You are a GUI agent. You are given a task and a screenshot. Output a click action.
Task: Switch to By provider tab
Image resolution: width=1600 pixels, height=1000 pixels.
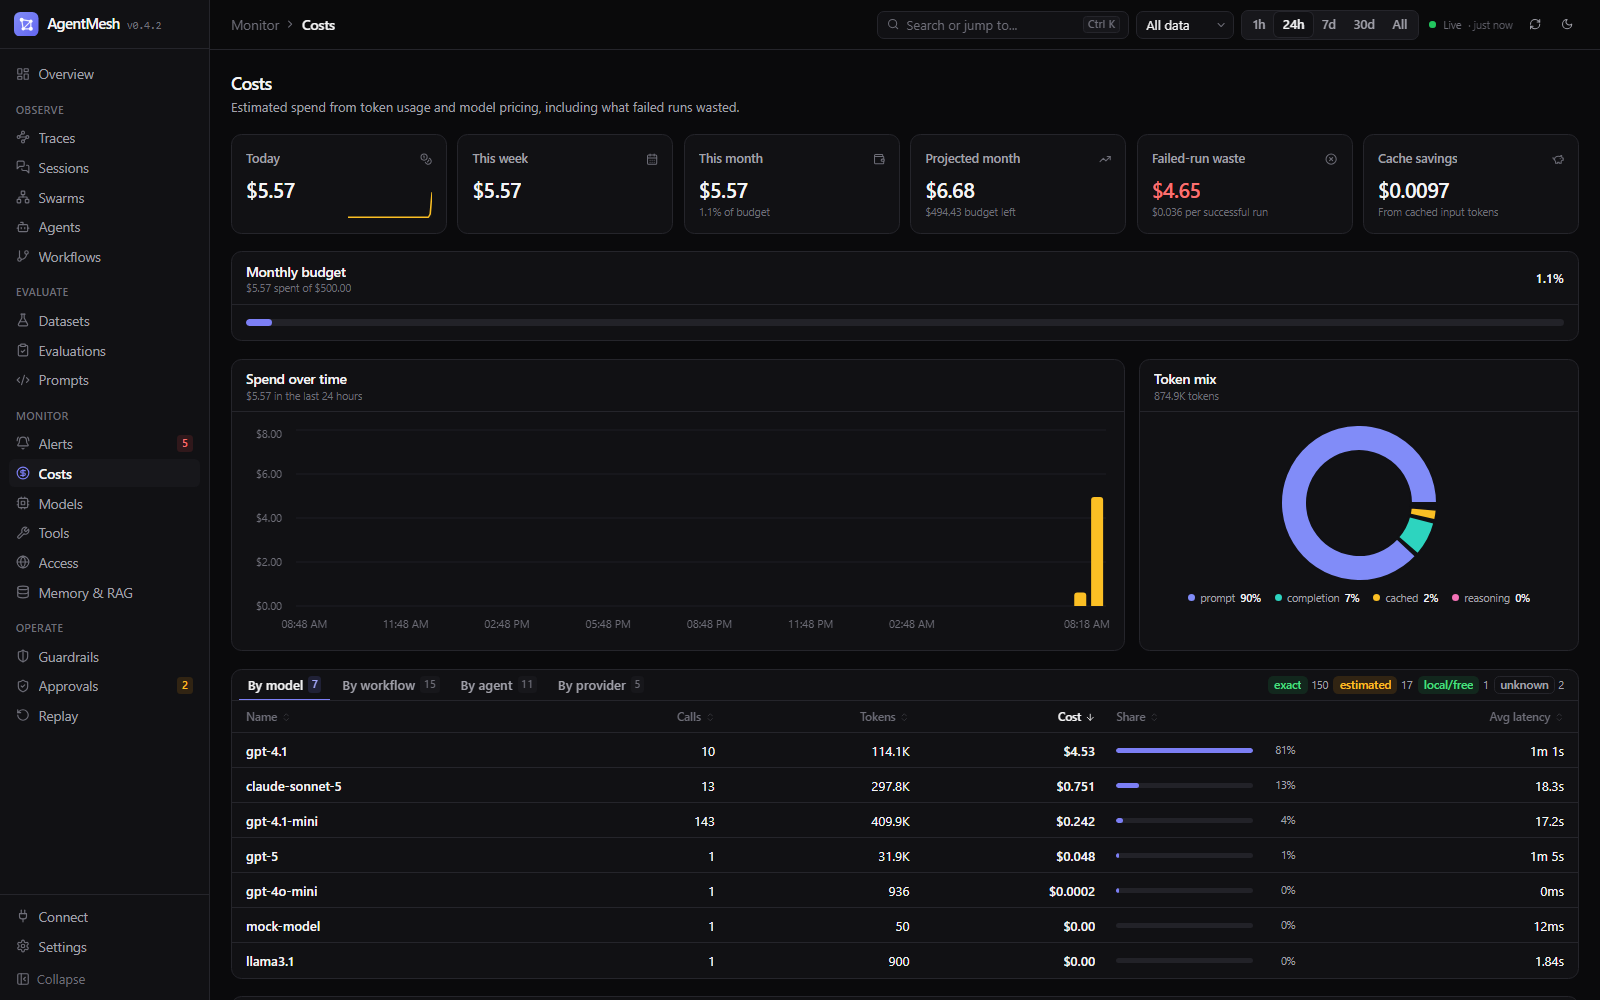pos(600,685)
